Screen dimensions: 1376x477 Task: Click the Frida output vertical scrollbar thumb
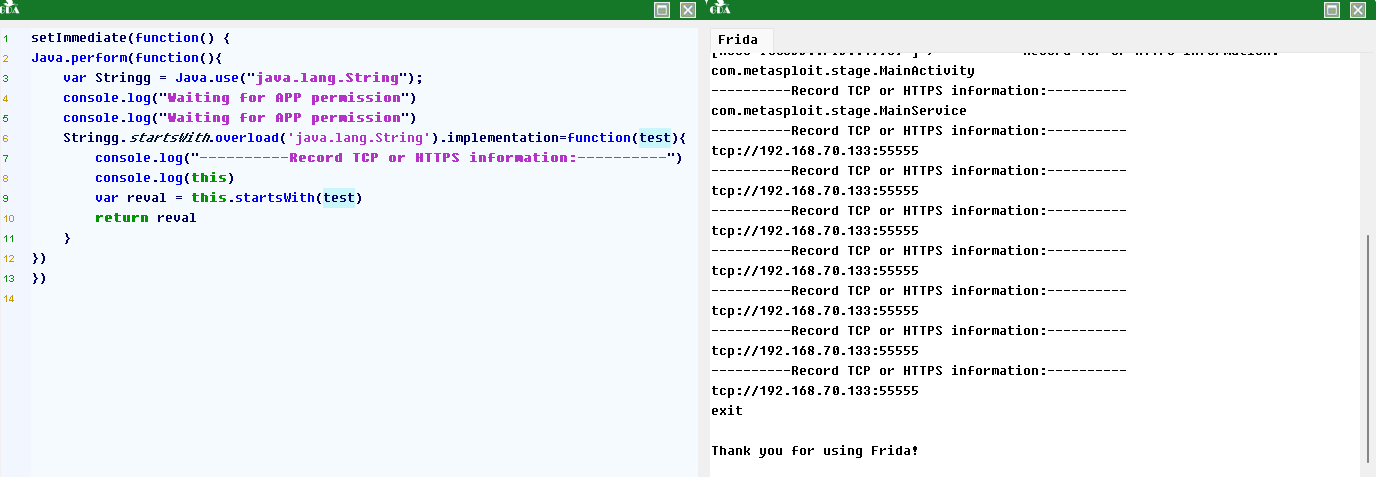[1367, 345]
